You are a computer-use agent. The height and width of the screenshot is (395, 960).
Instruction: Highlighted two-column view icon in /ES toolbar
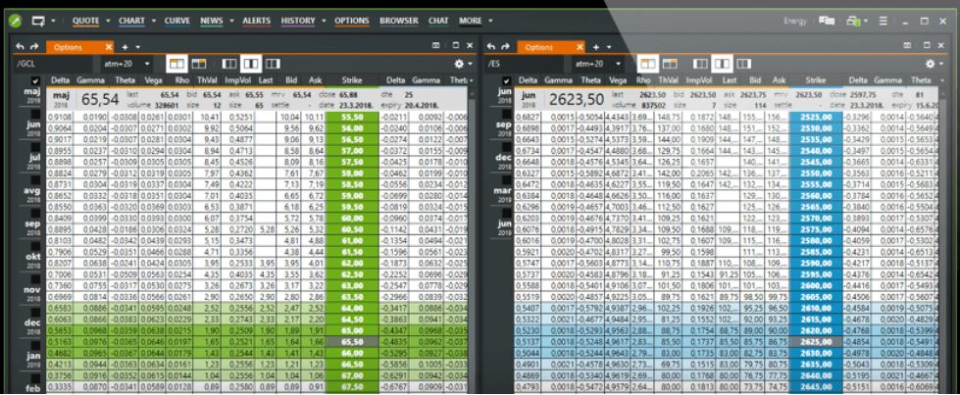point(722,63)
